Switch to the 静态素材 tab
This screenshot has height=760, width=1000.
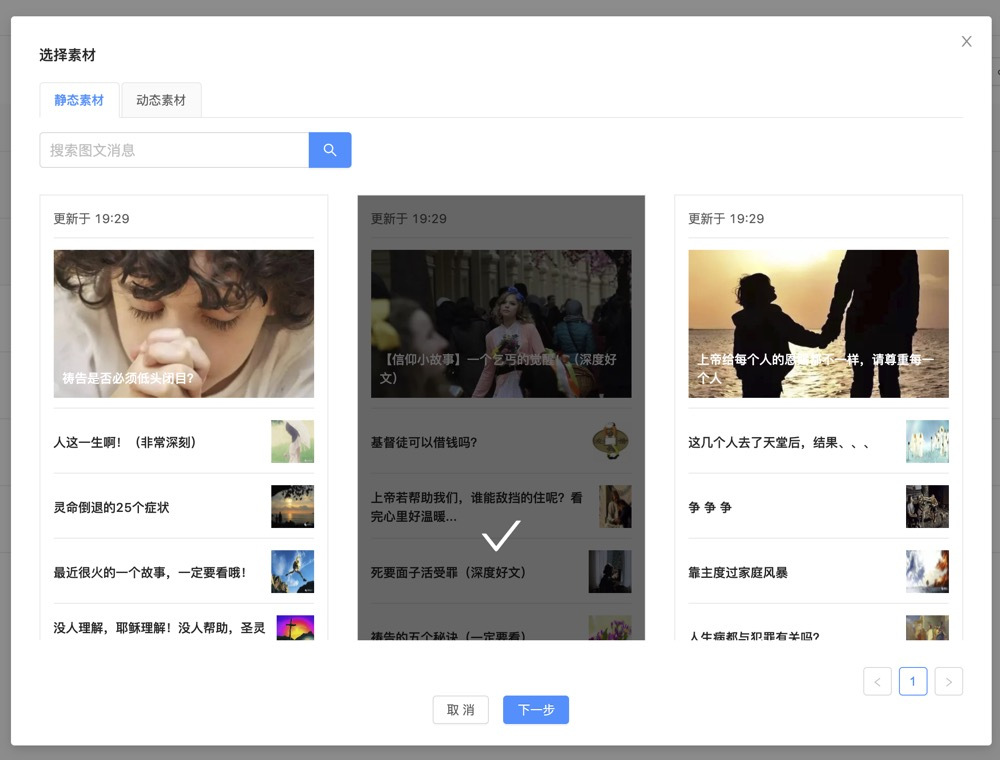[x=79, y=100]
